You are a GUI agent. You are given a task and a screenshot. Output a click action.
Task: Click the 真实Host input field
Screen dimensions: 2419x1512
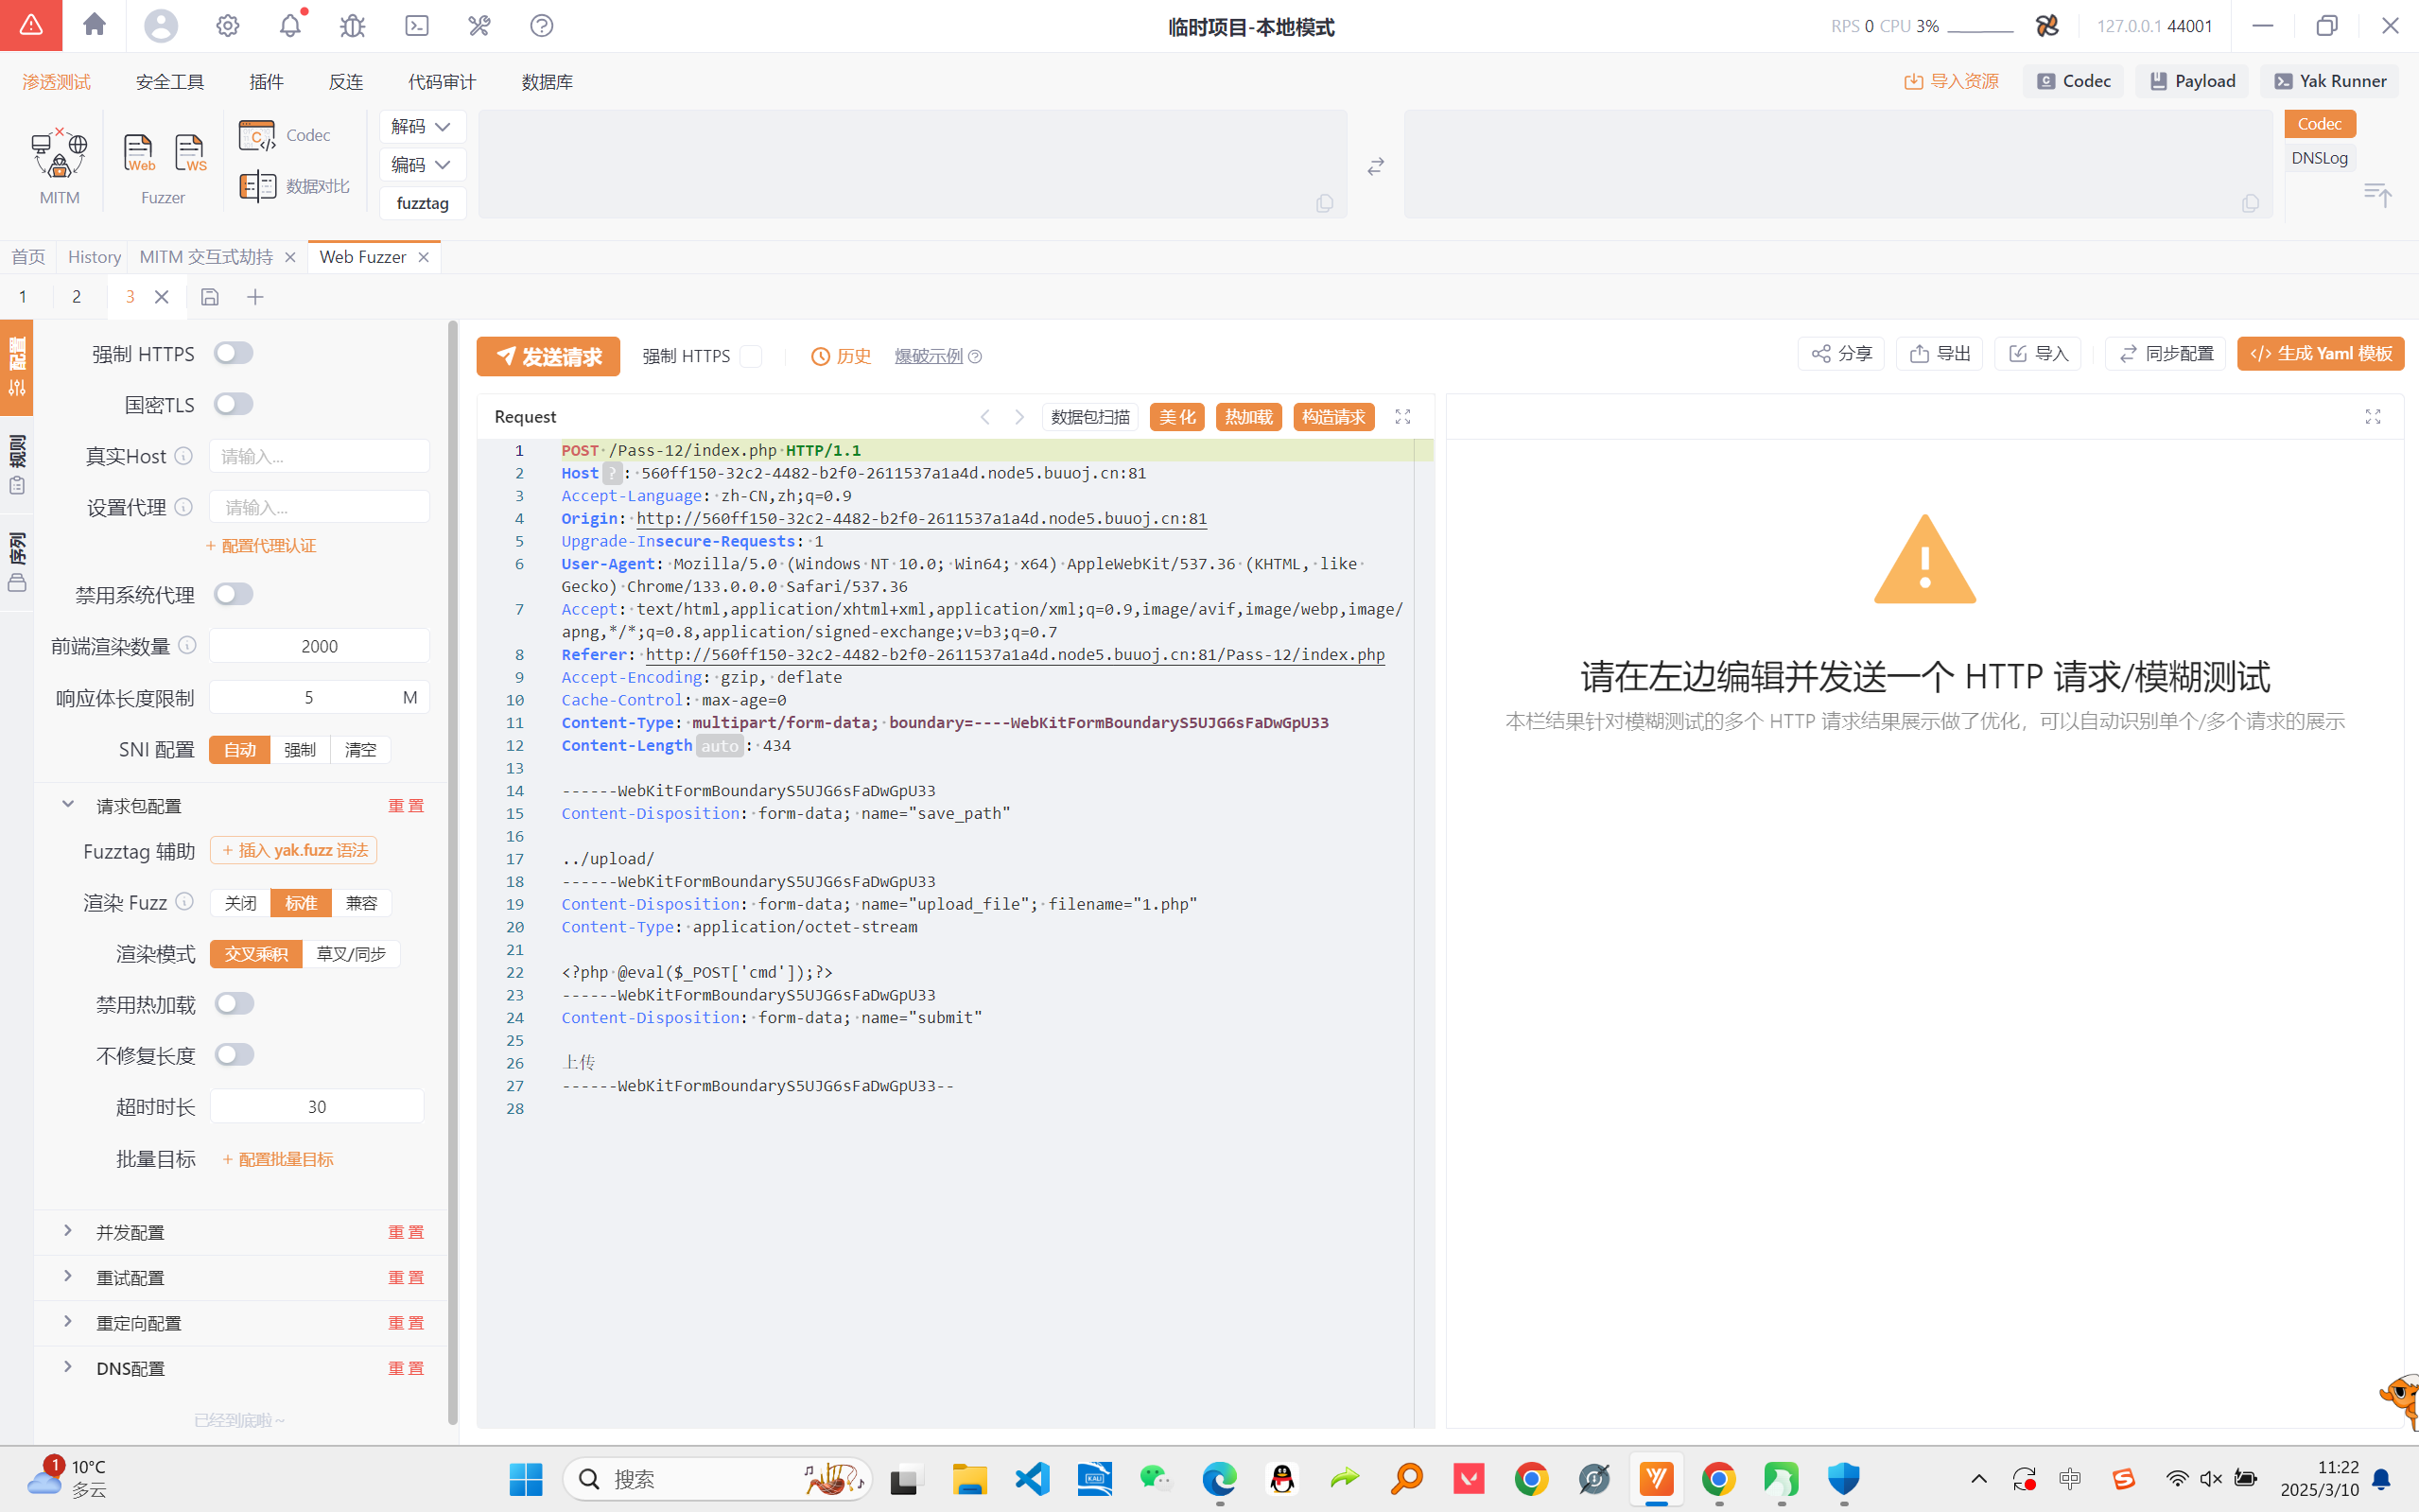pos(319,456)
